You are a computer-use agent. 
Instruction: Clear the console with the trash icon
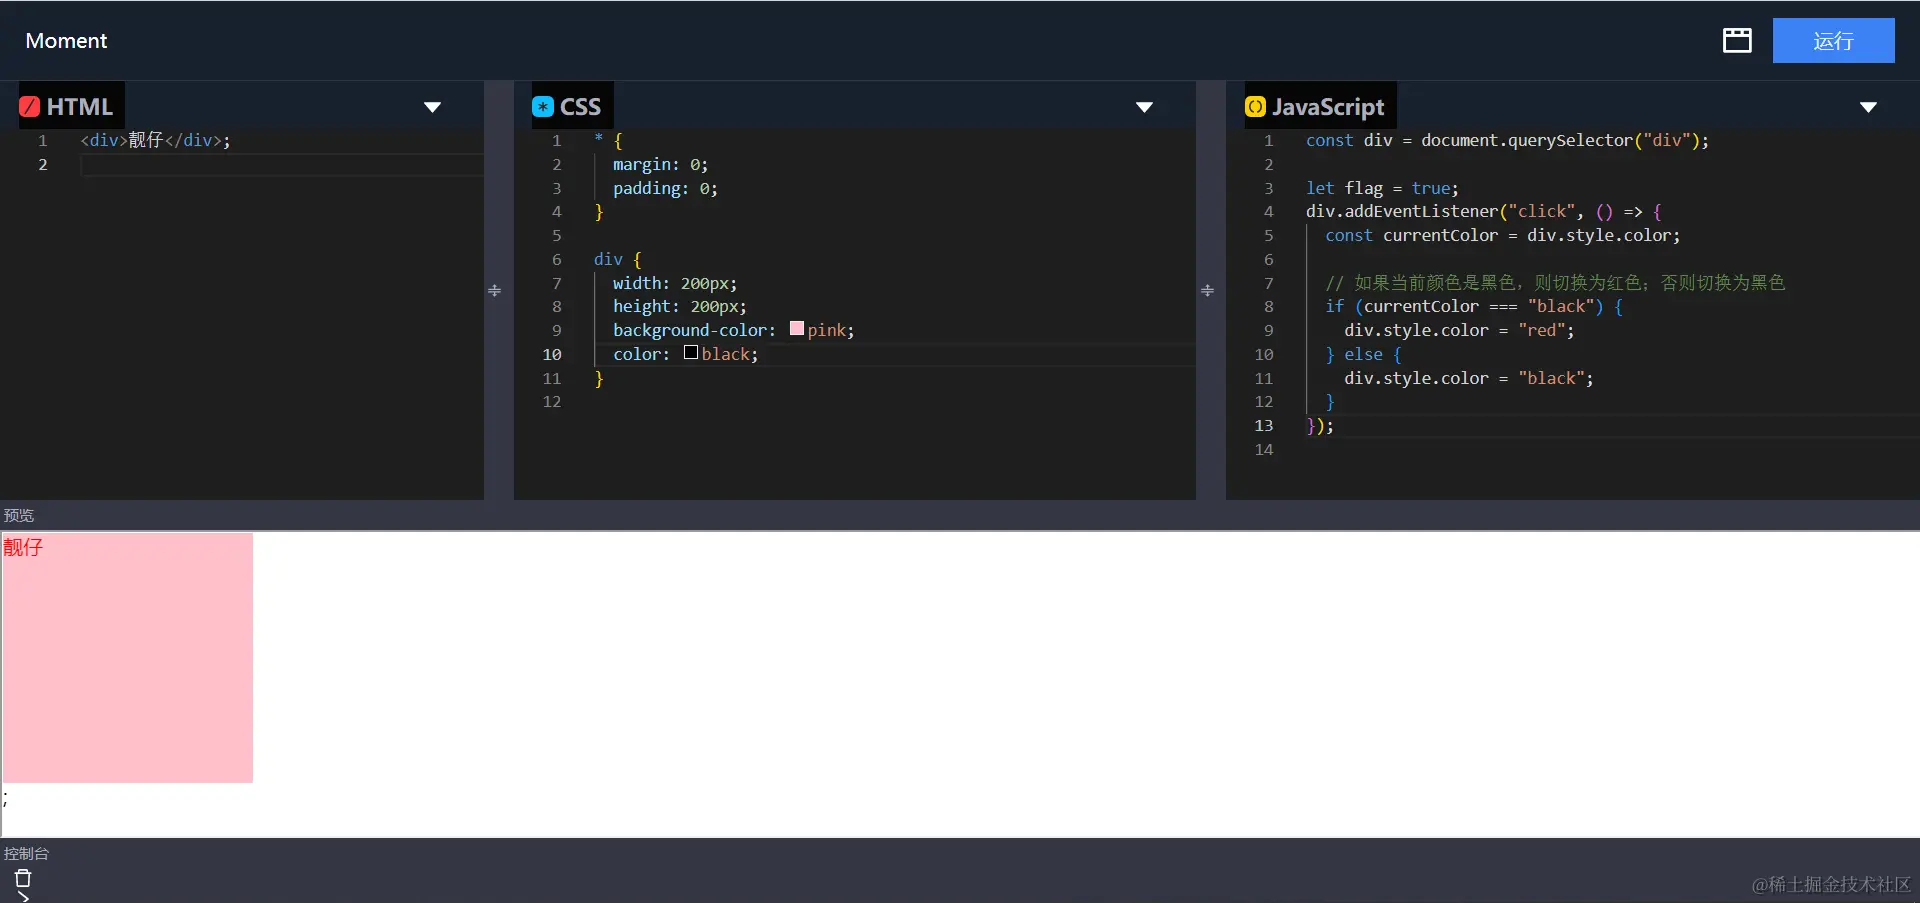[x=23, y=879]
